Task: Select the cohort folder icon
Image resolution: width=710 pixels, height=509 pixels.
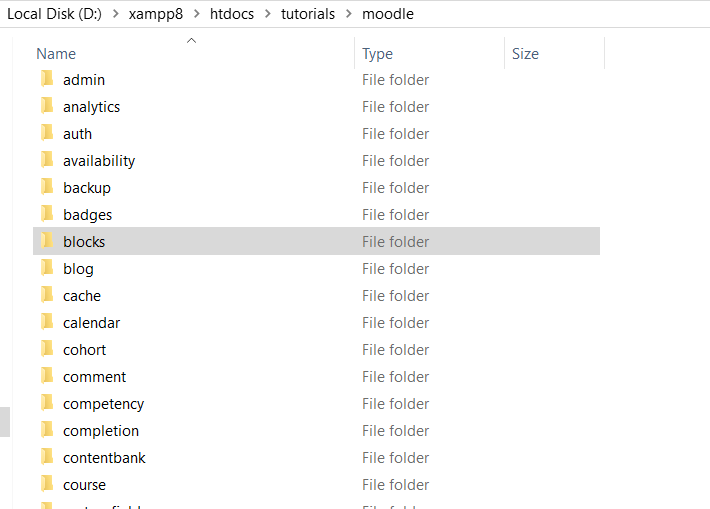Action: pyautogui.click(x=47, y=349)
